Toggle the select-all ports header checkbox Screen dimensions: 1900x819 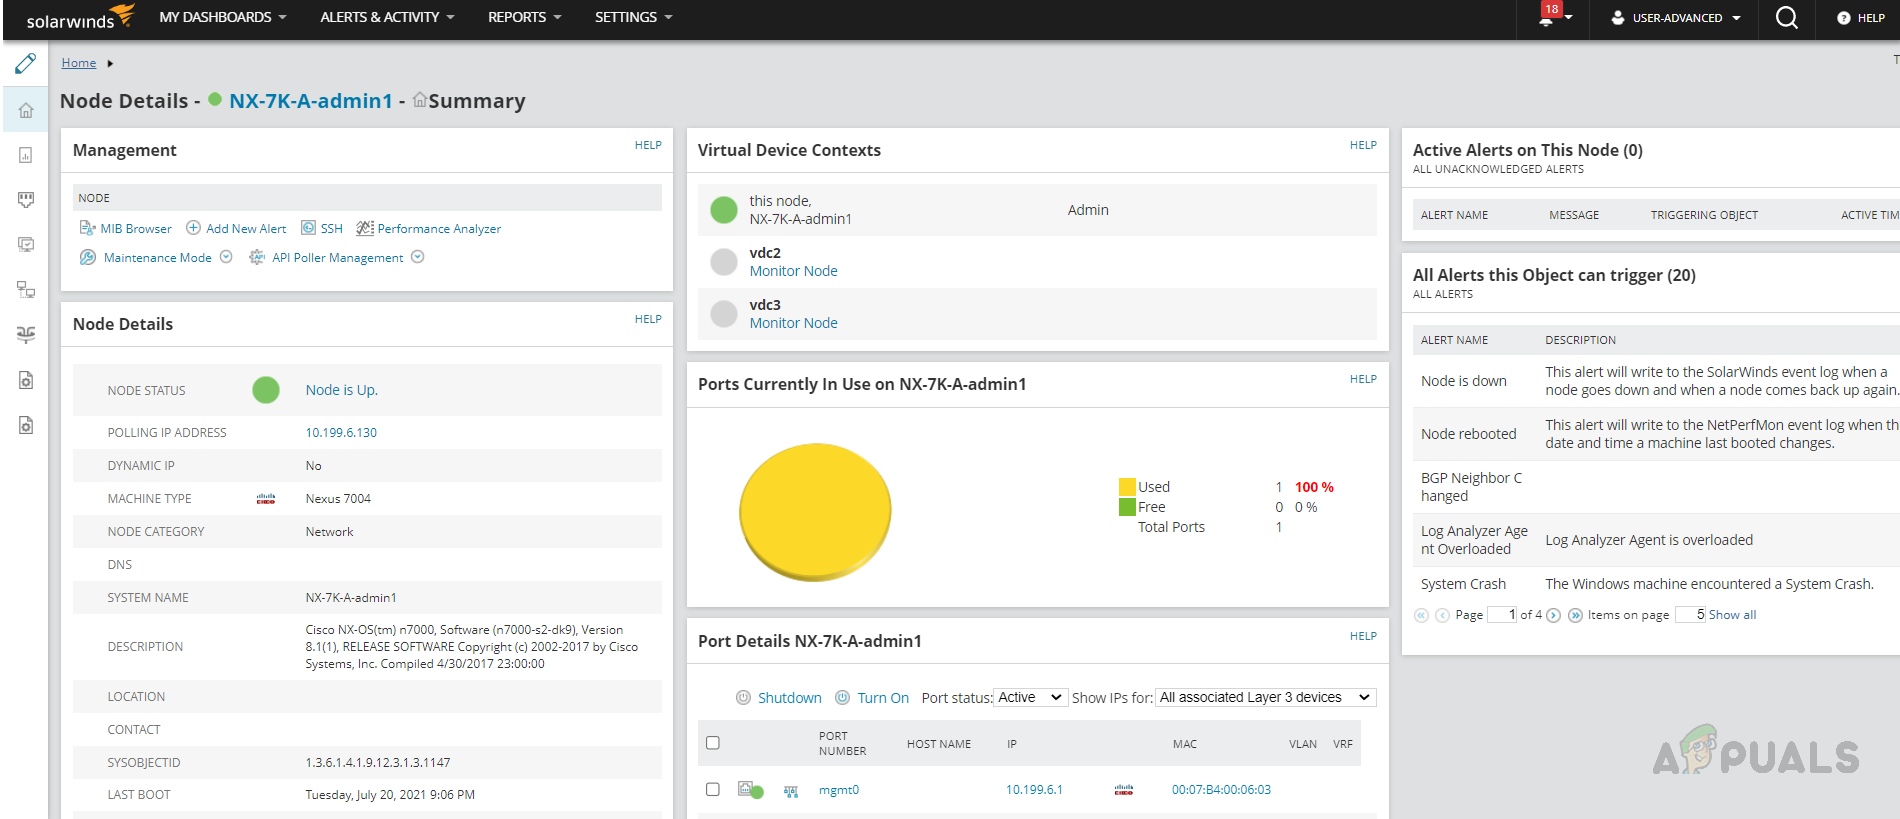[x=713, y=743]
